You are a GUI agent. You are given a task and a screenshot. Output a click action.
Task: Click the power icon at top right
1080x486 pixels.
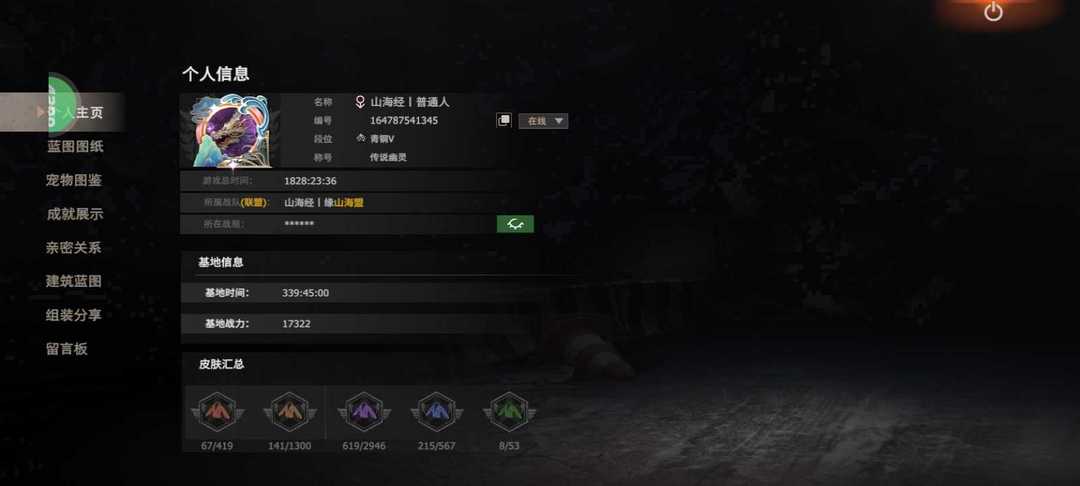[x=993, y=11]
